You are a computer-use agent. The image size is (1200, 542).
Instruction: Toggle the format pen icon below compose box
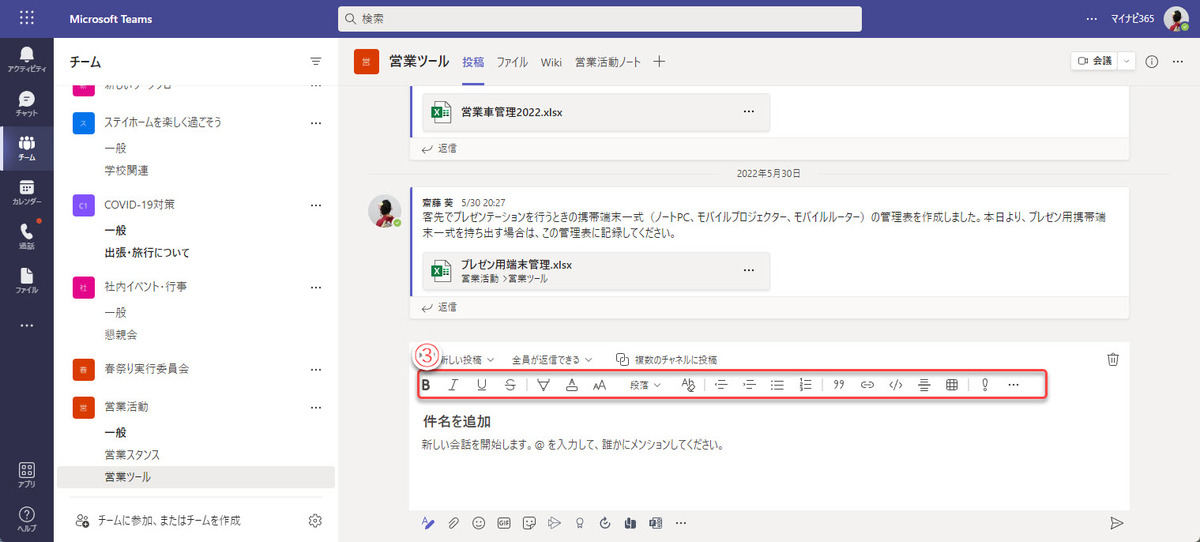click(427, 522)
